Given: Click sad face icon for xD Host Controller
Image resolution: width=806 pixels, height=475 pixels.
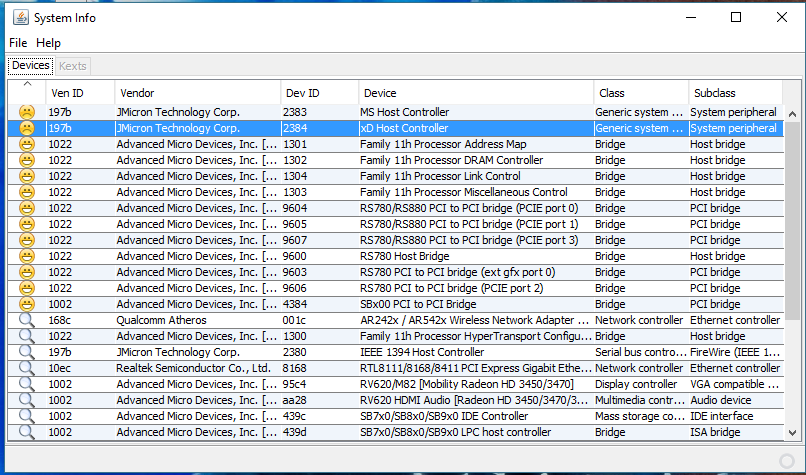Looking at the screenshot, I should 27,128.
